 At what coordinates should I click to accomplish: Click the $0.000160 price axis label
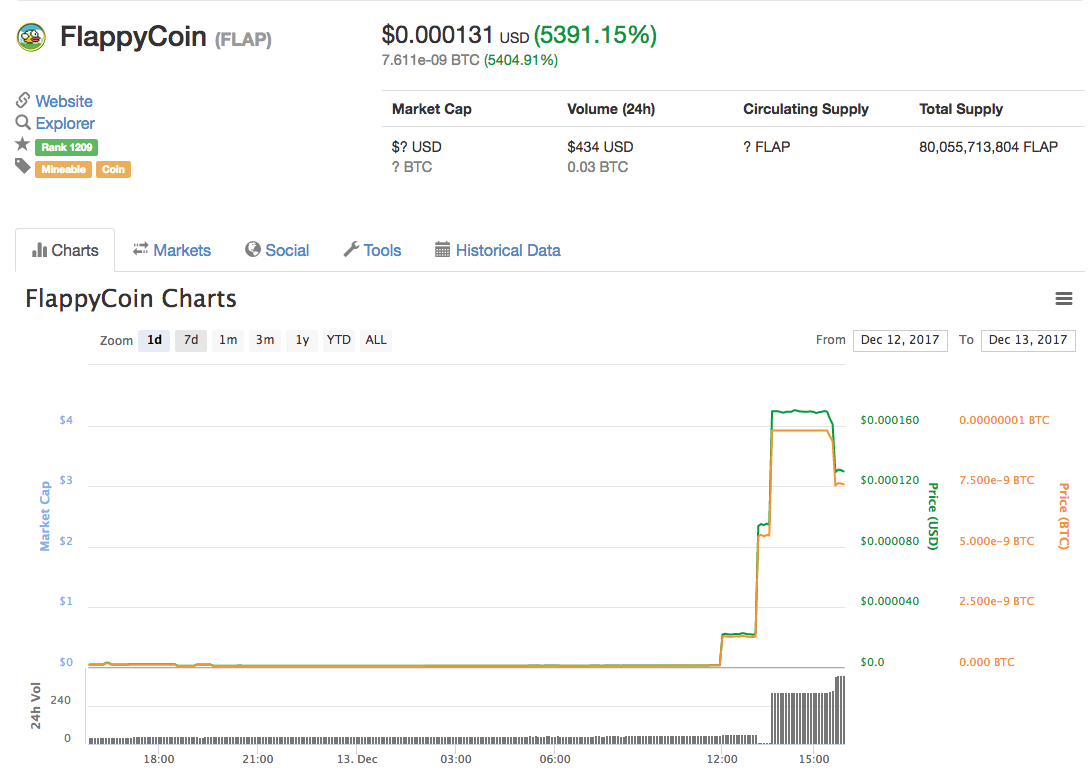coord(889,420)
